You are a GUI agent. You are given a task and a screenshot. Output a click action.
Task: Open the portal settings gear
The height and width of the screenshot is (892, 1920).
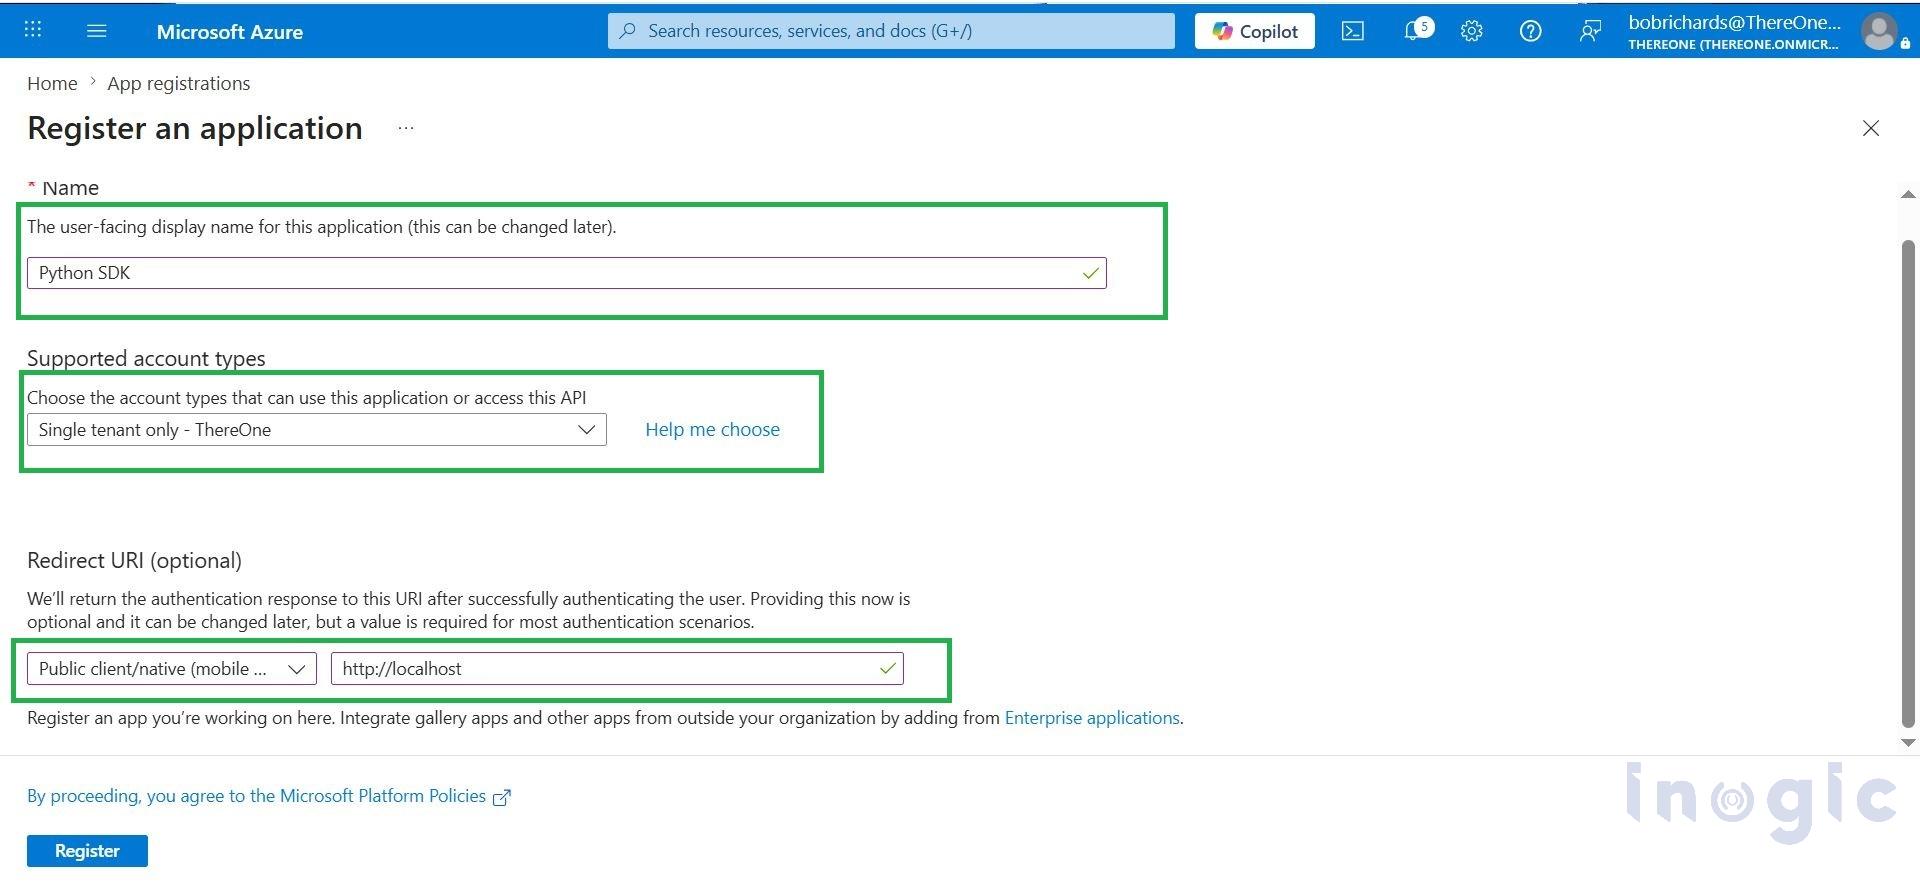click(1471, 31)
